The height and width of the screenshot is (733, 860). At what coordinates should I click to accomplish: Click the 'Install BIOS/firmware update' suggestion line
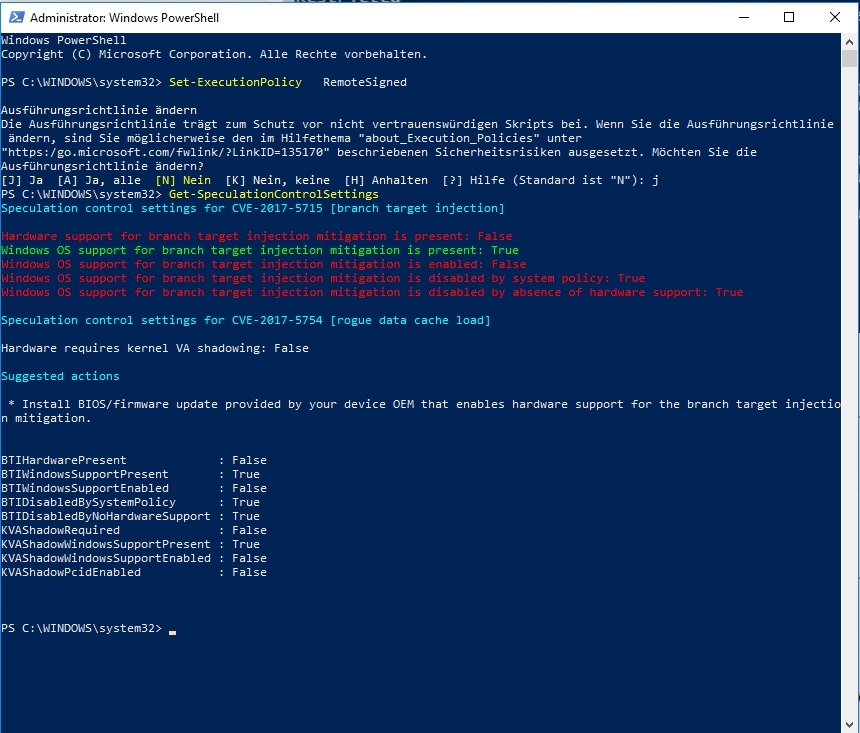tap(421, 411)
